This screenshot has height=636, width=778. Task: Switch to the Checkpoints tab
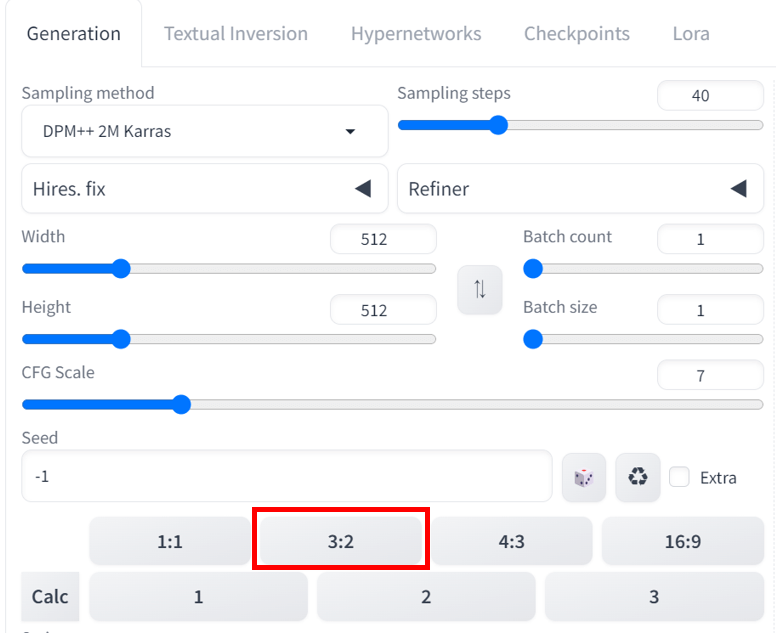click(x=577, y=34)
